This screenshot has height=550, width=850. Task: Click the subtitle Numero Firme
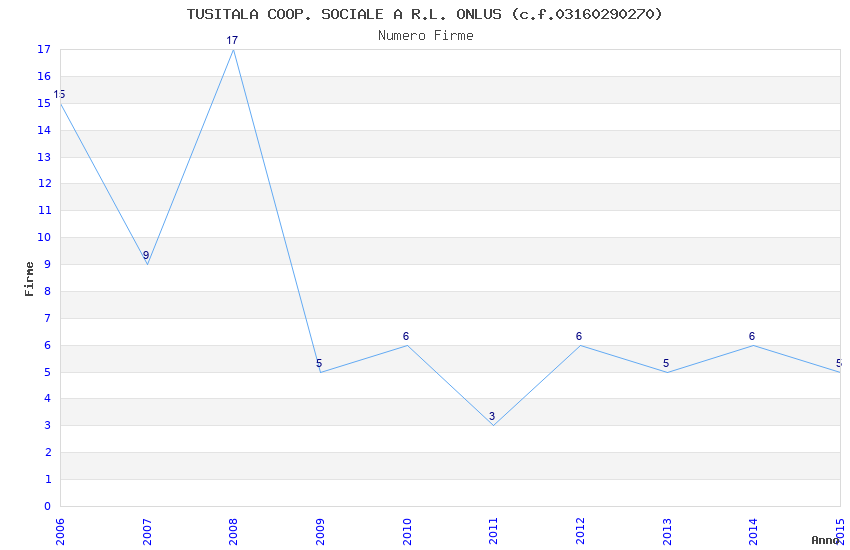(x=426, y=35)
